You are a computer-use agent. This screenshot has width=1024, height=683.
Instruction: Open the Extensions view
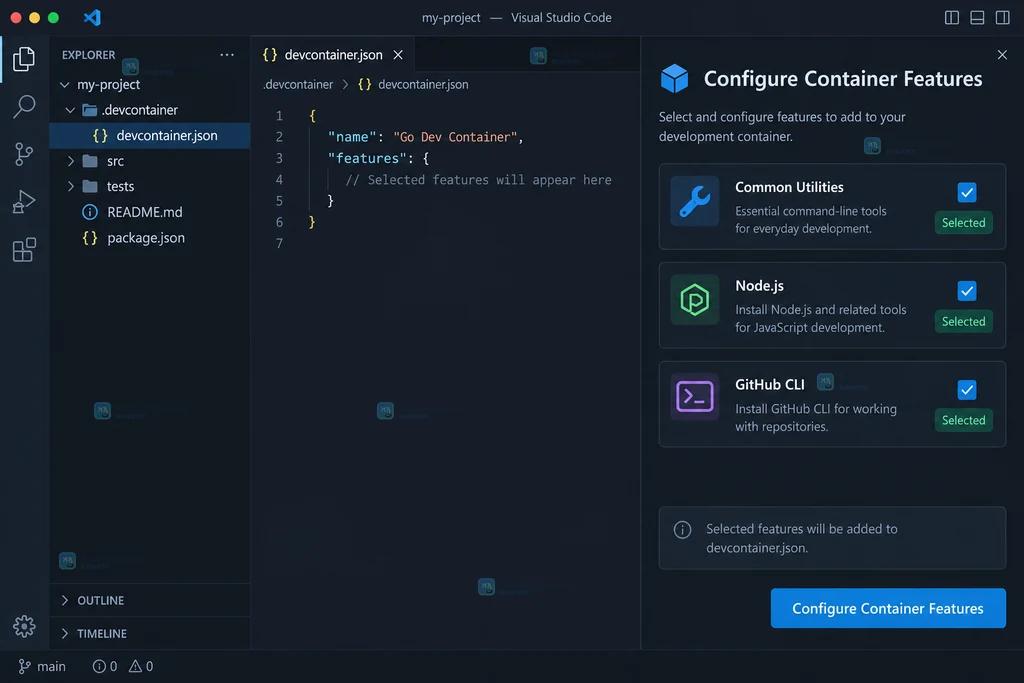24,249
